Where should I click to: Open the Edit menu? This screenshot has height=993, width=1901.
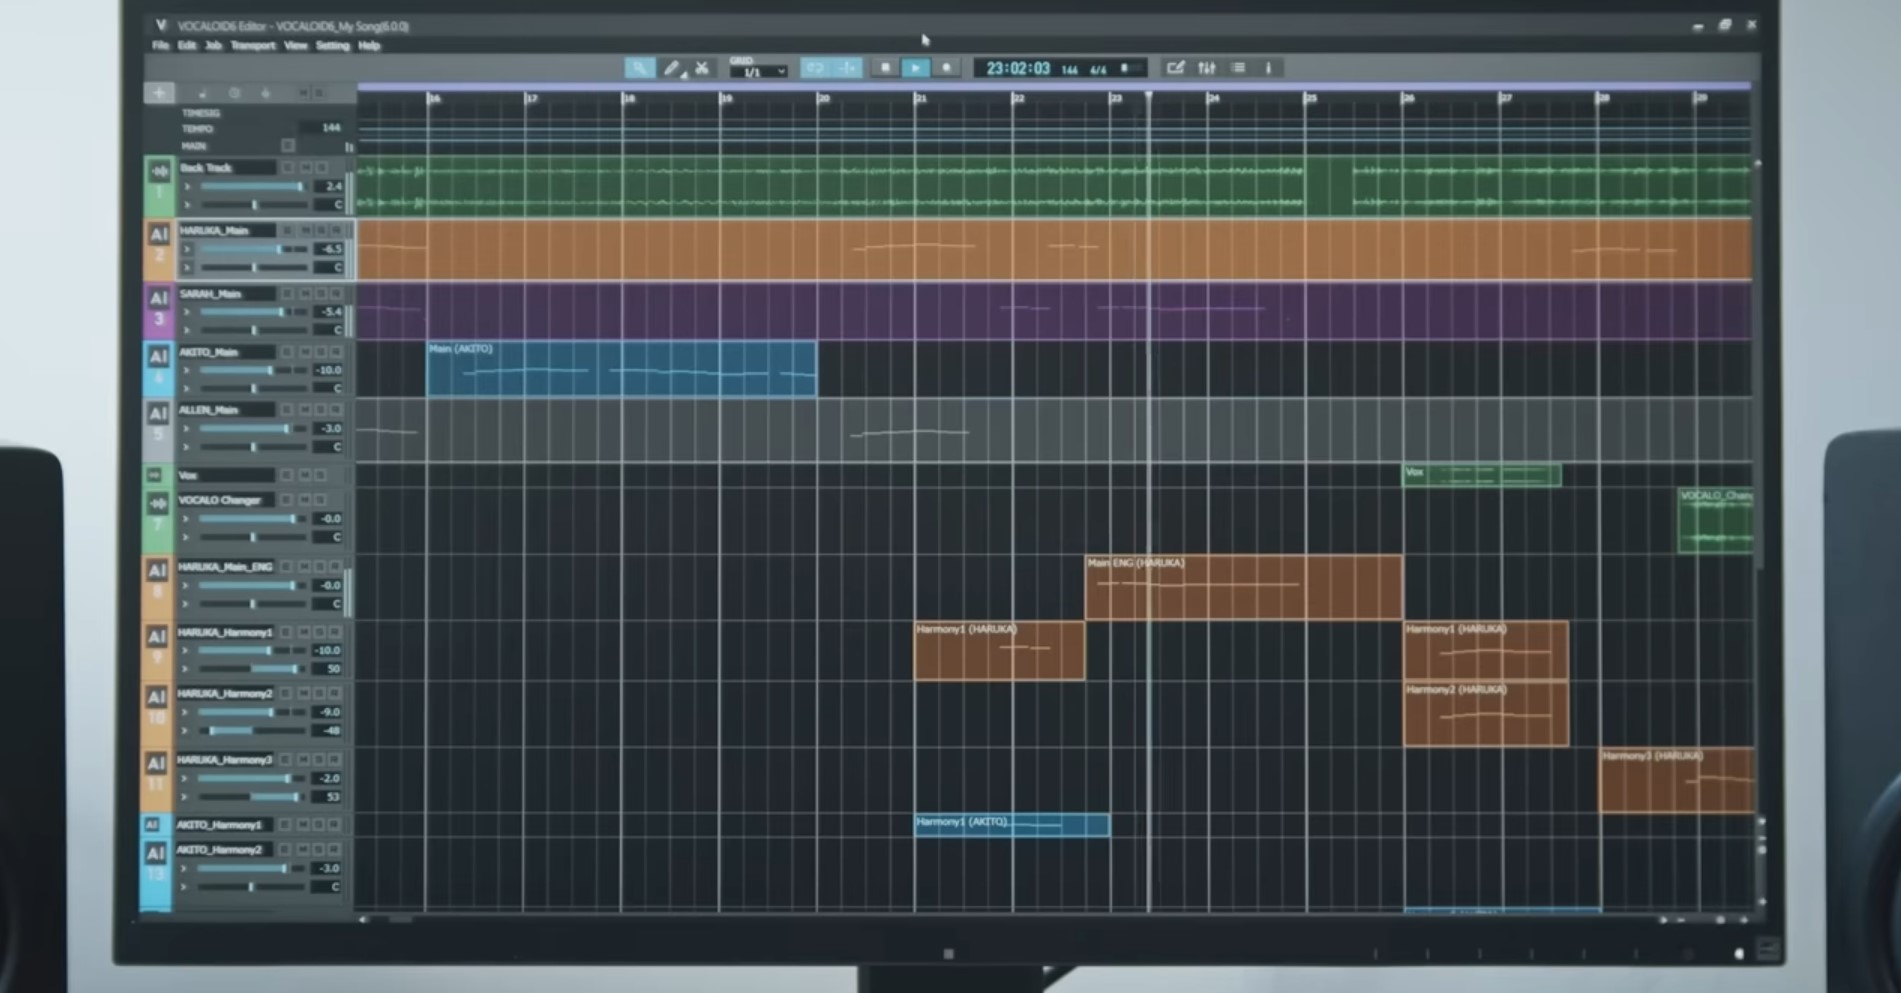tap(187, 46)
